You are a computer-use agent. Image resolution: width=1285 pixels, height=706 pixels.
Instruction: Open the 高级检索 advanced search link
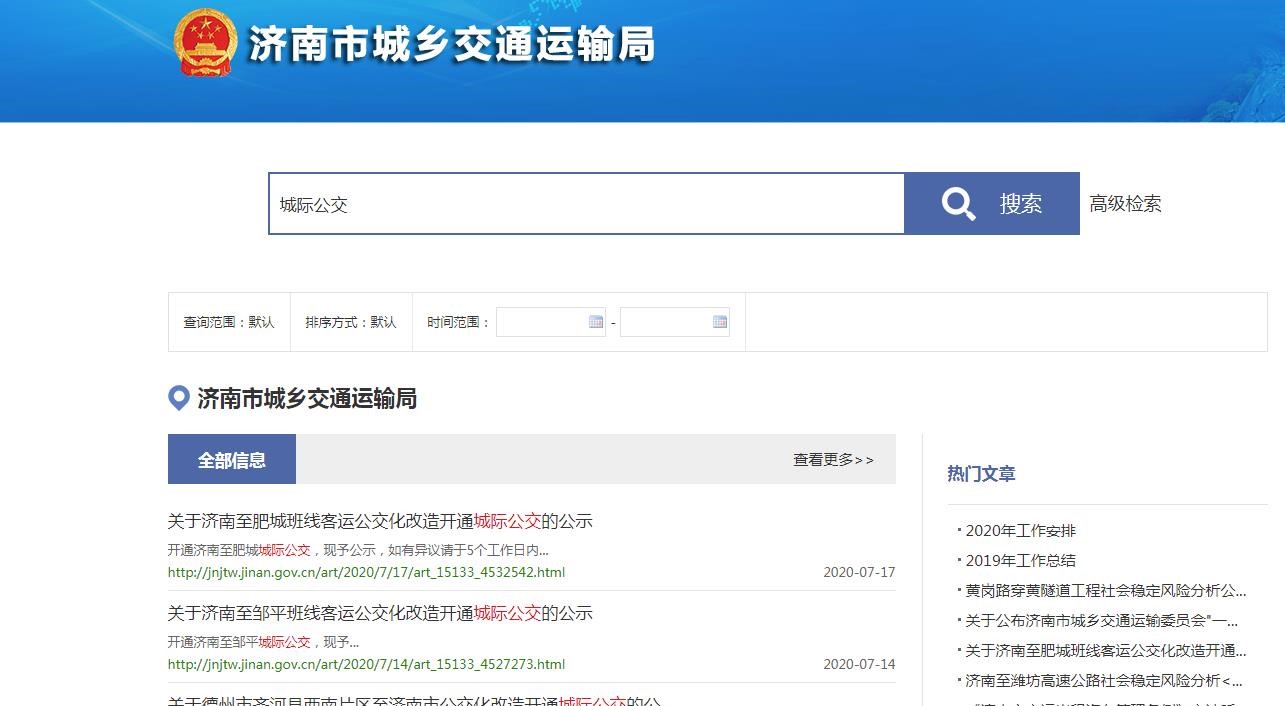pyautogui.click(x=1125, y=204)
